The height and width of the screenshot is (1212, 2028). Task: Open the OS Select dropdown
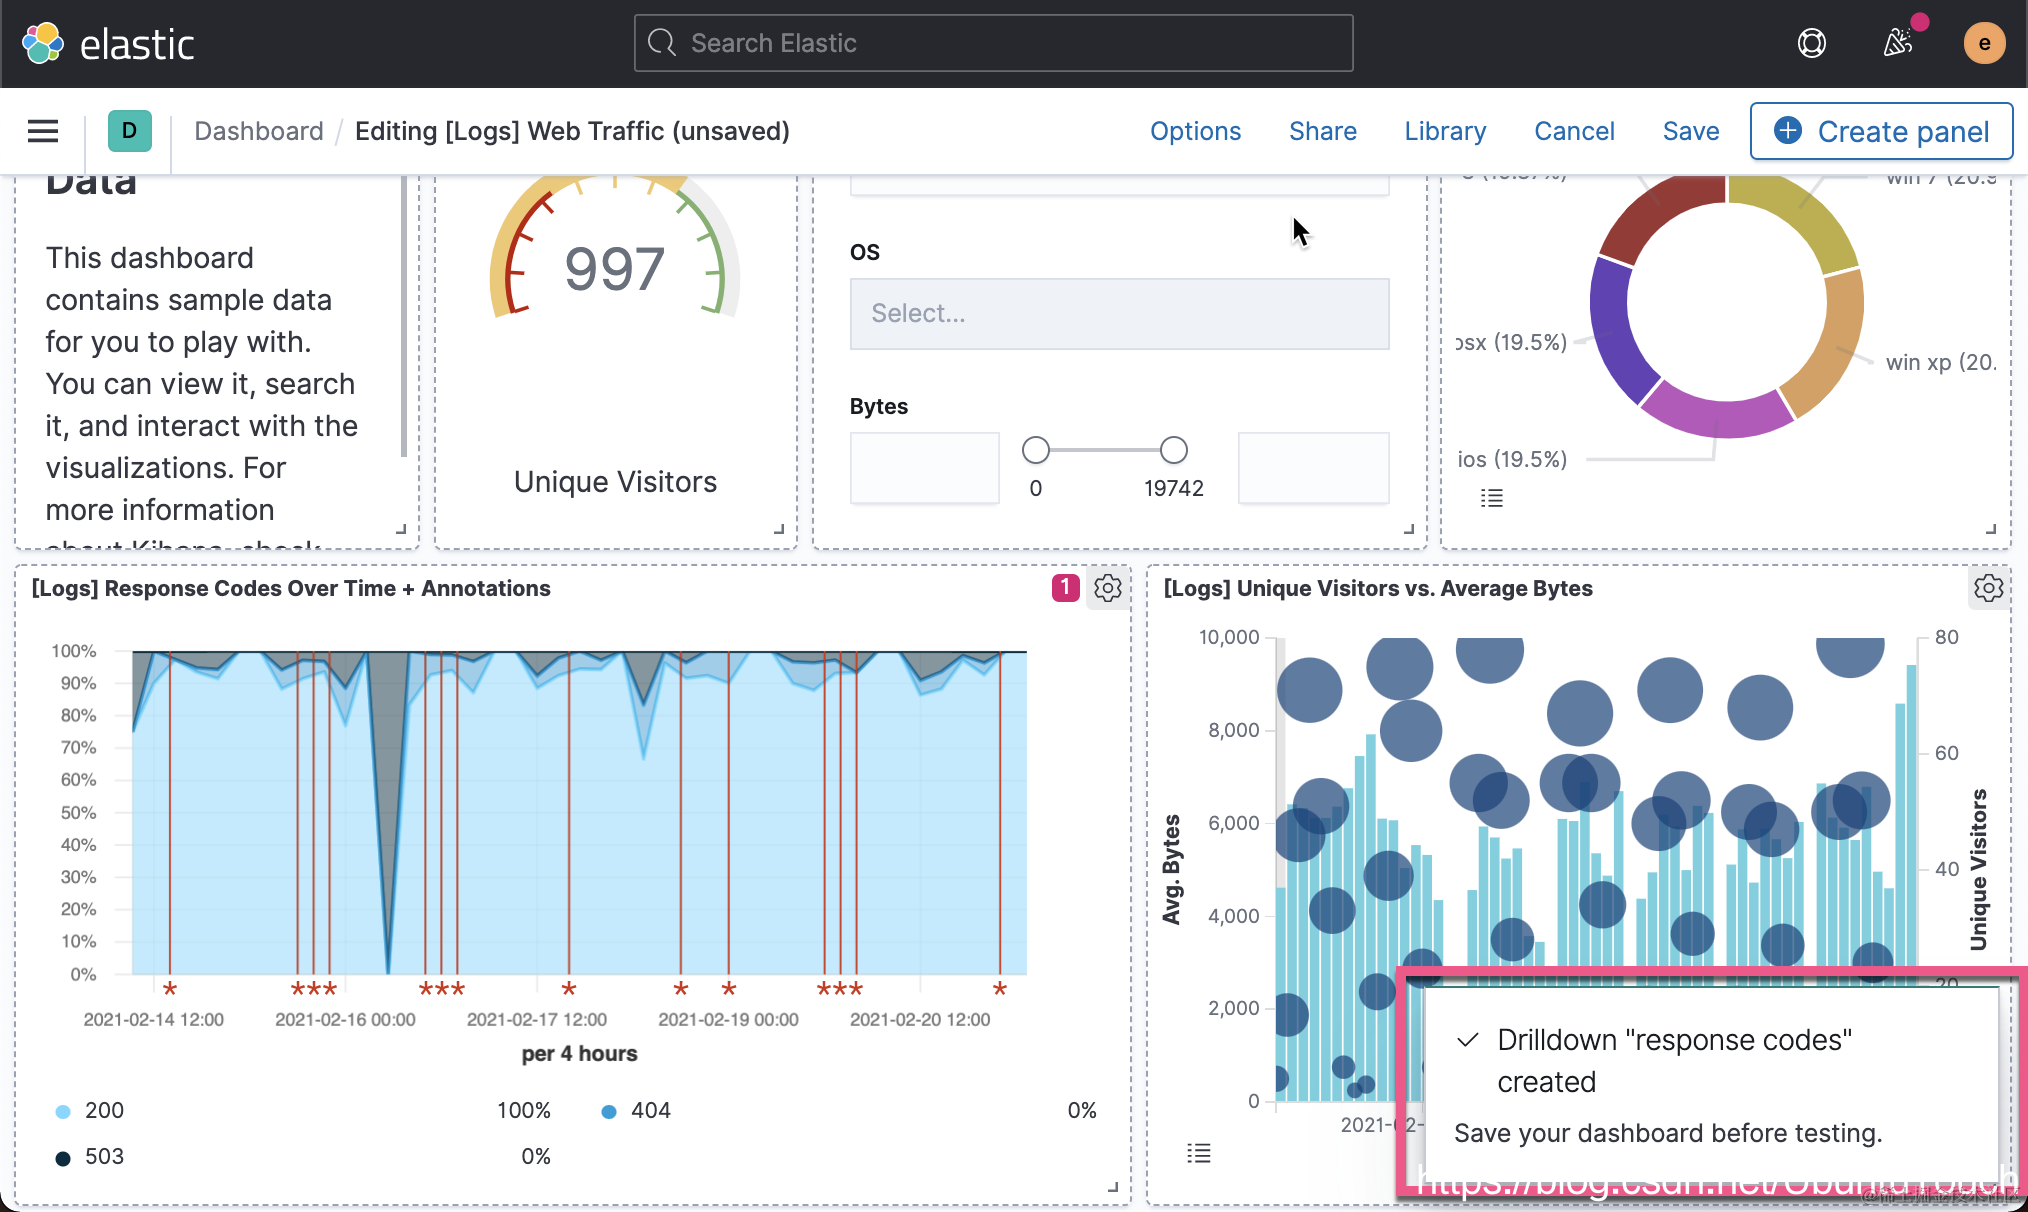[x=1119, y=314]
